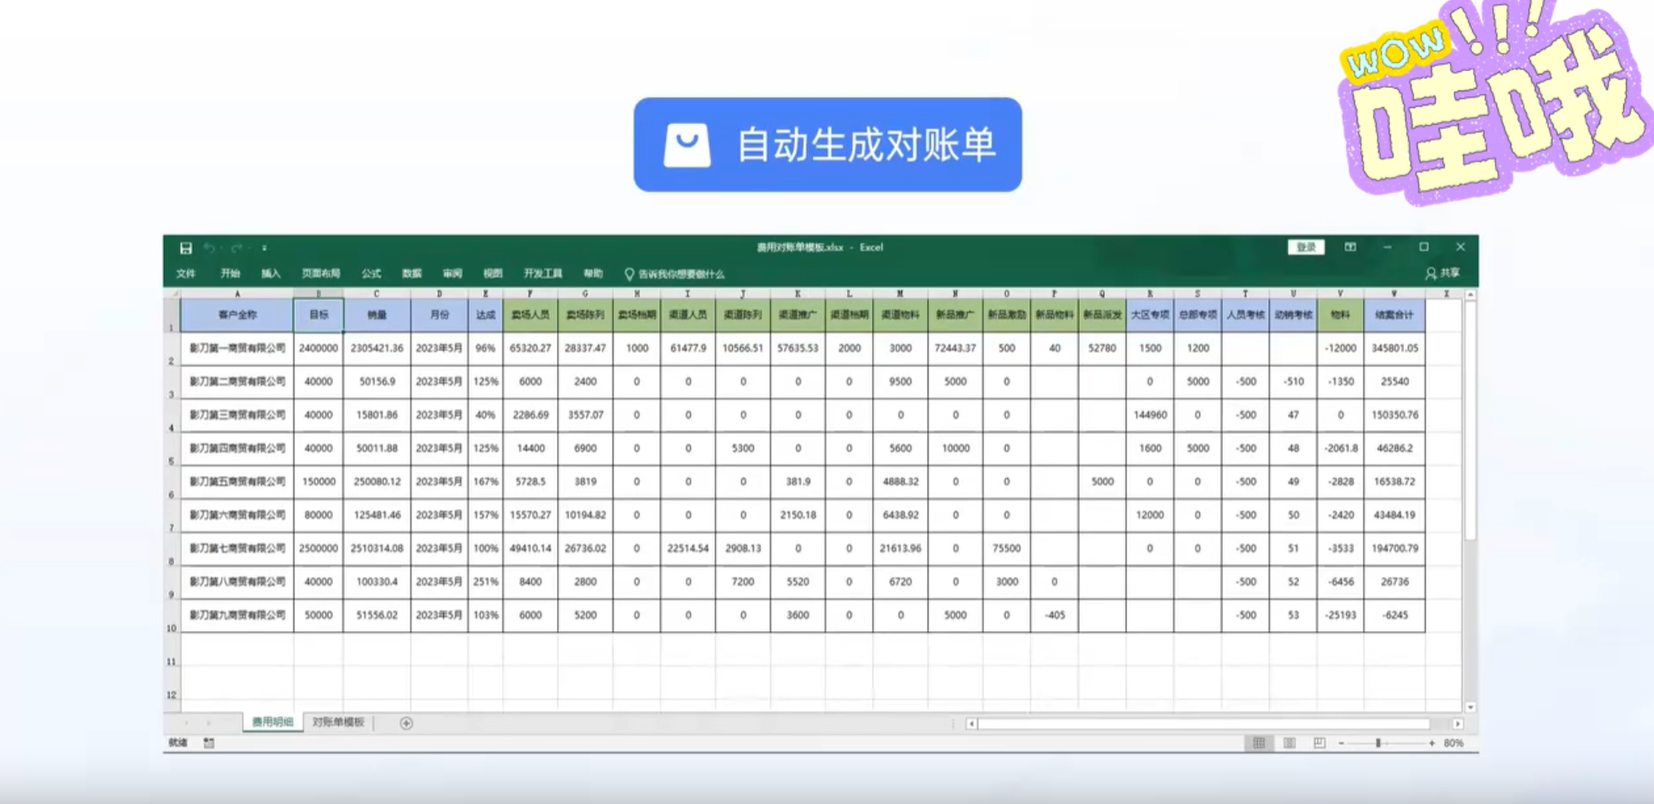Switch to the 视图 ribbon tab
Viewport: 1654px width, 804px height.
tap(493, 273)
